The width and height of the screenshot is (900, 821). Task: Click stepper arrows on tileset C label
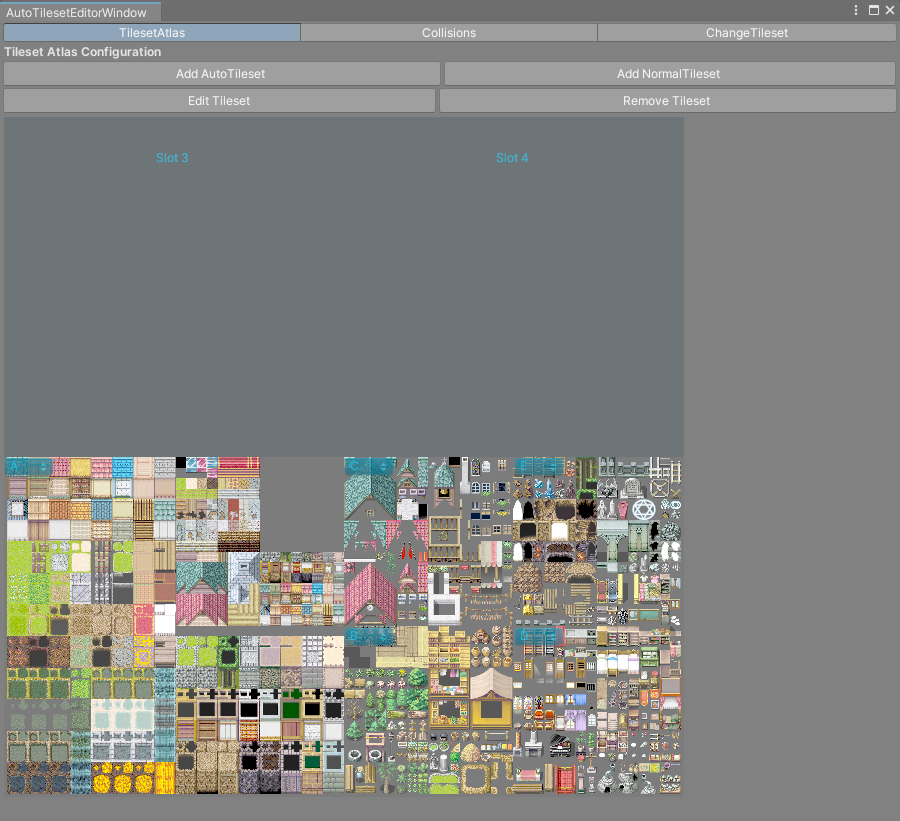click(x=383, y=466)
